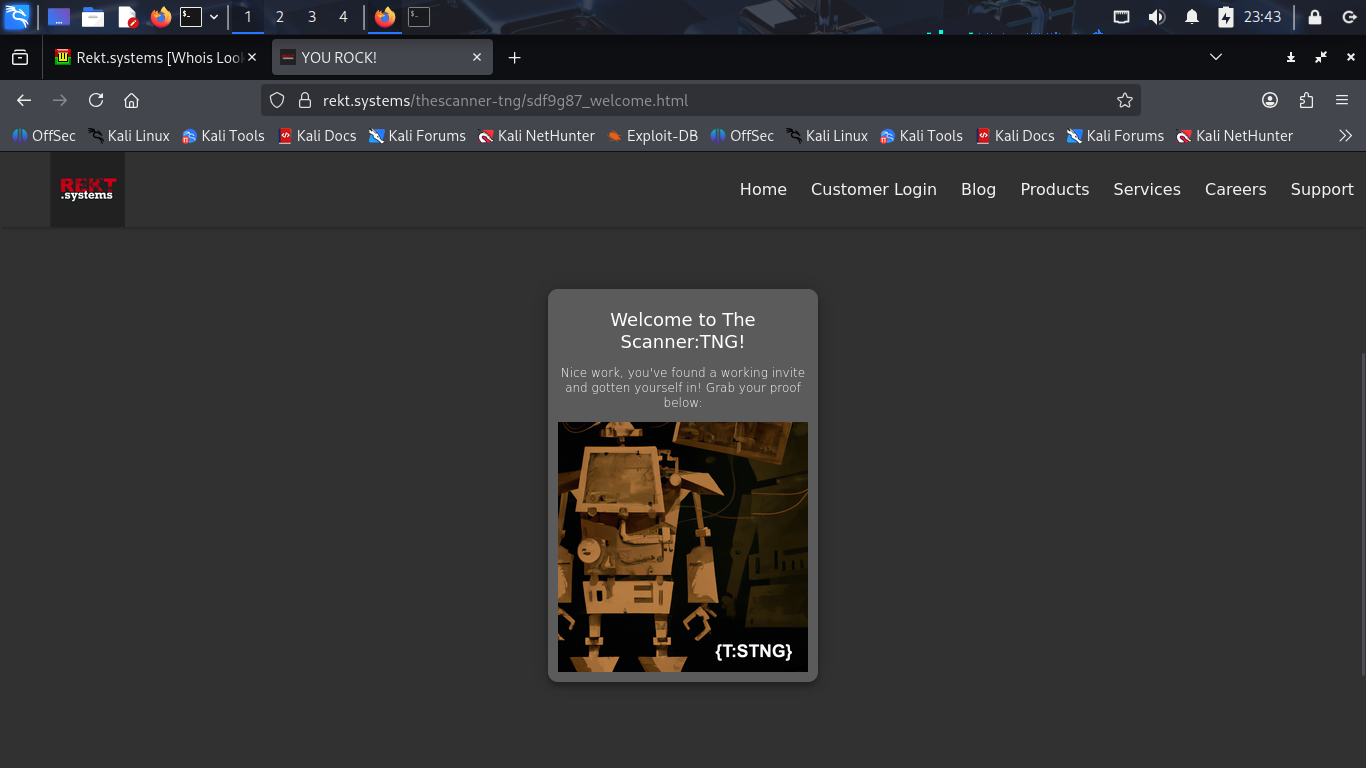Image resolution: width=1366 pixels, height=768 pixels.
Task: Open the extensions puzzle icon
Action: [x=1306, y=100]
